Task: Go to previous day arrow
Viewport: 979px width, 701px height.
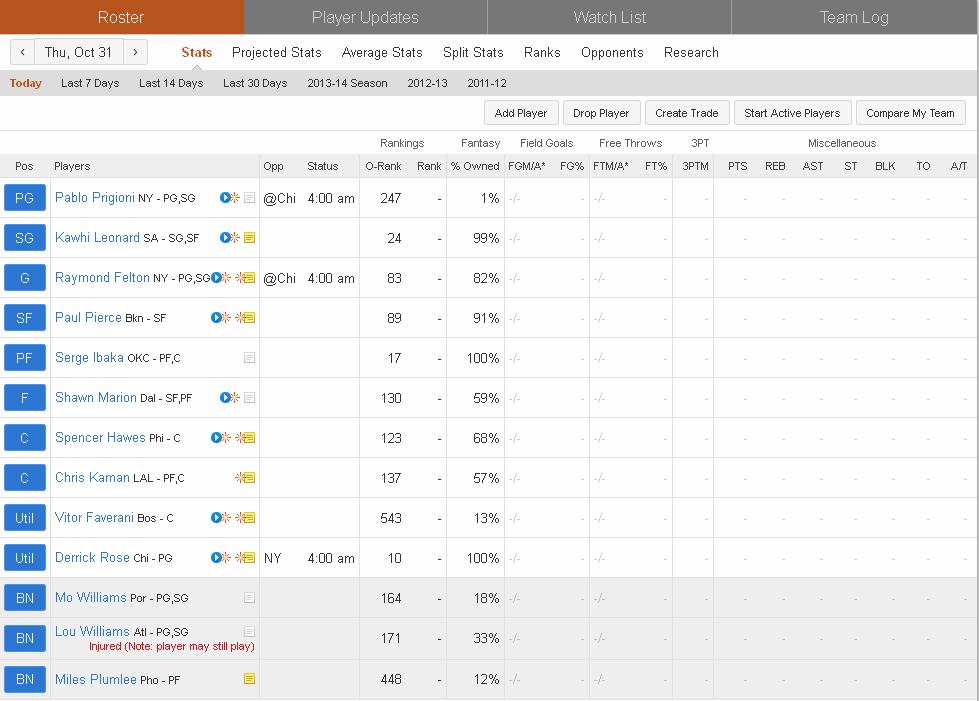Action: click(x=22, y=52)
